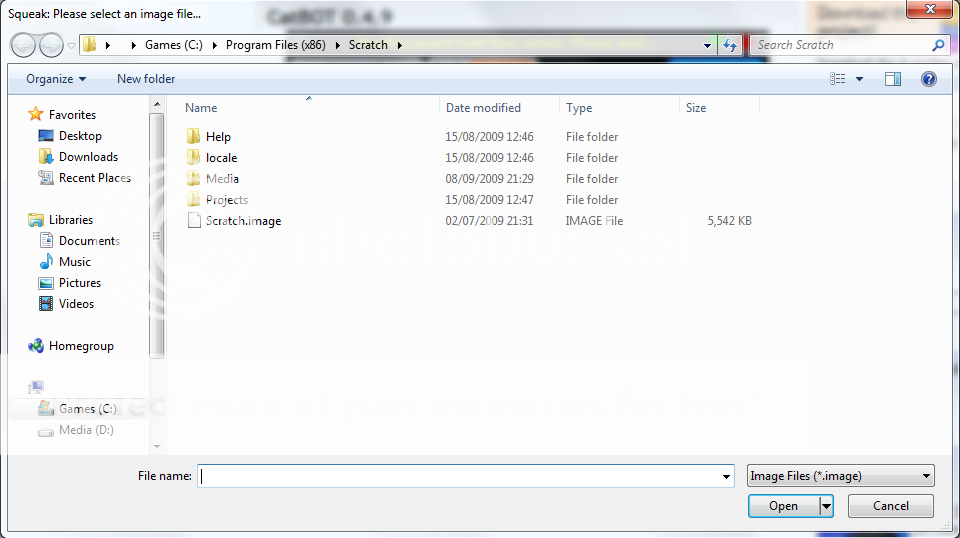Click the blue help question-mark icon
Image resolution: width=960 pixels, height=538 pixels.
pyautogui.click(x=929, y=79)
